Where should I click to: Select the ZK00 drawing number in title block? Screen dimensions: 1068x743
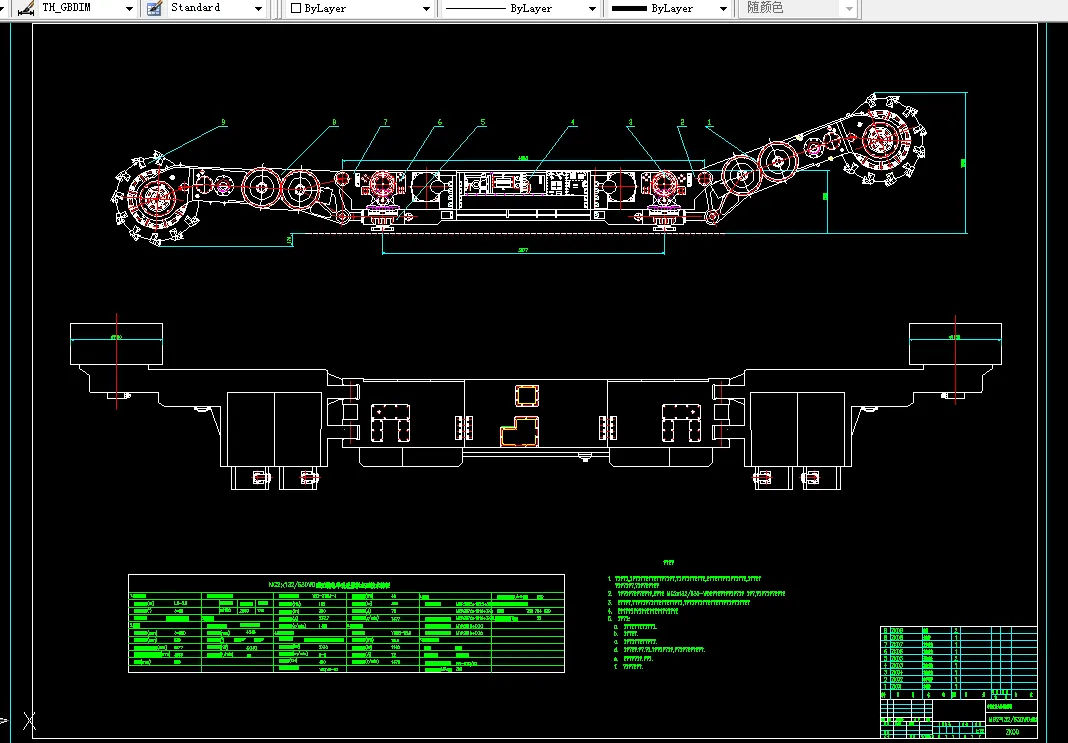(1012, 732)
